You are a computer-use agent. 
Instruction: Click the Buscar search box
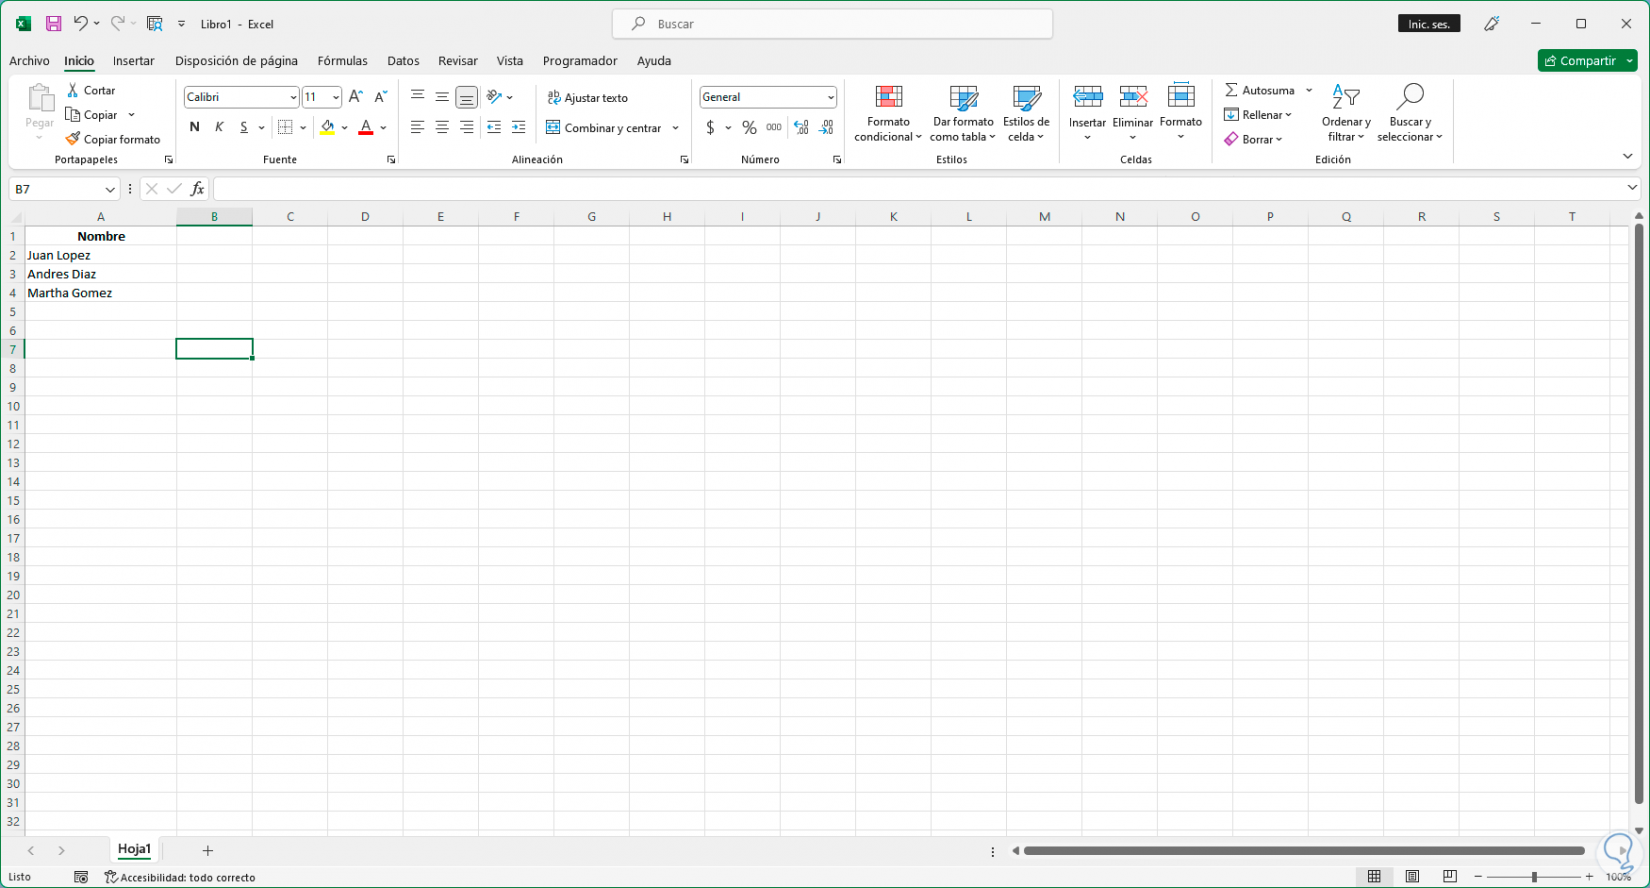[832, 24]
